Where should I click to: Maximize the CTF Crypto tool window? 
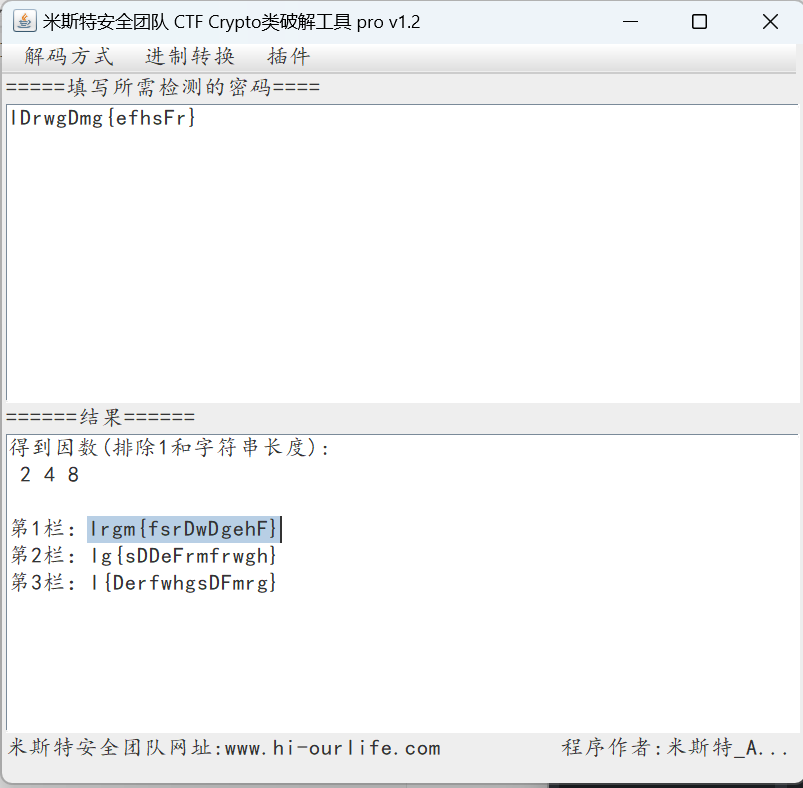(700, 22)
